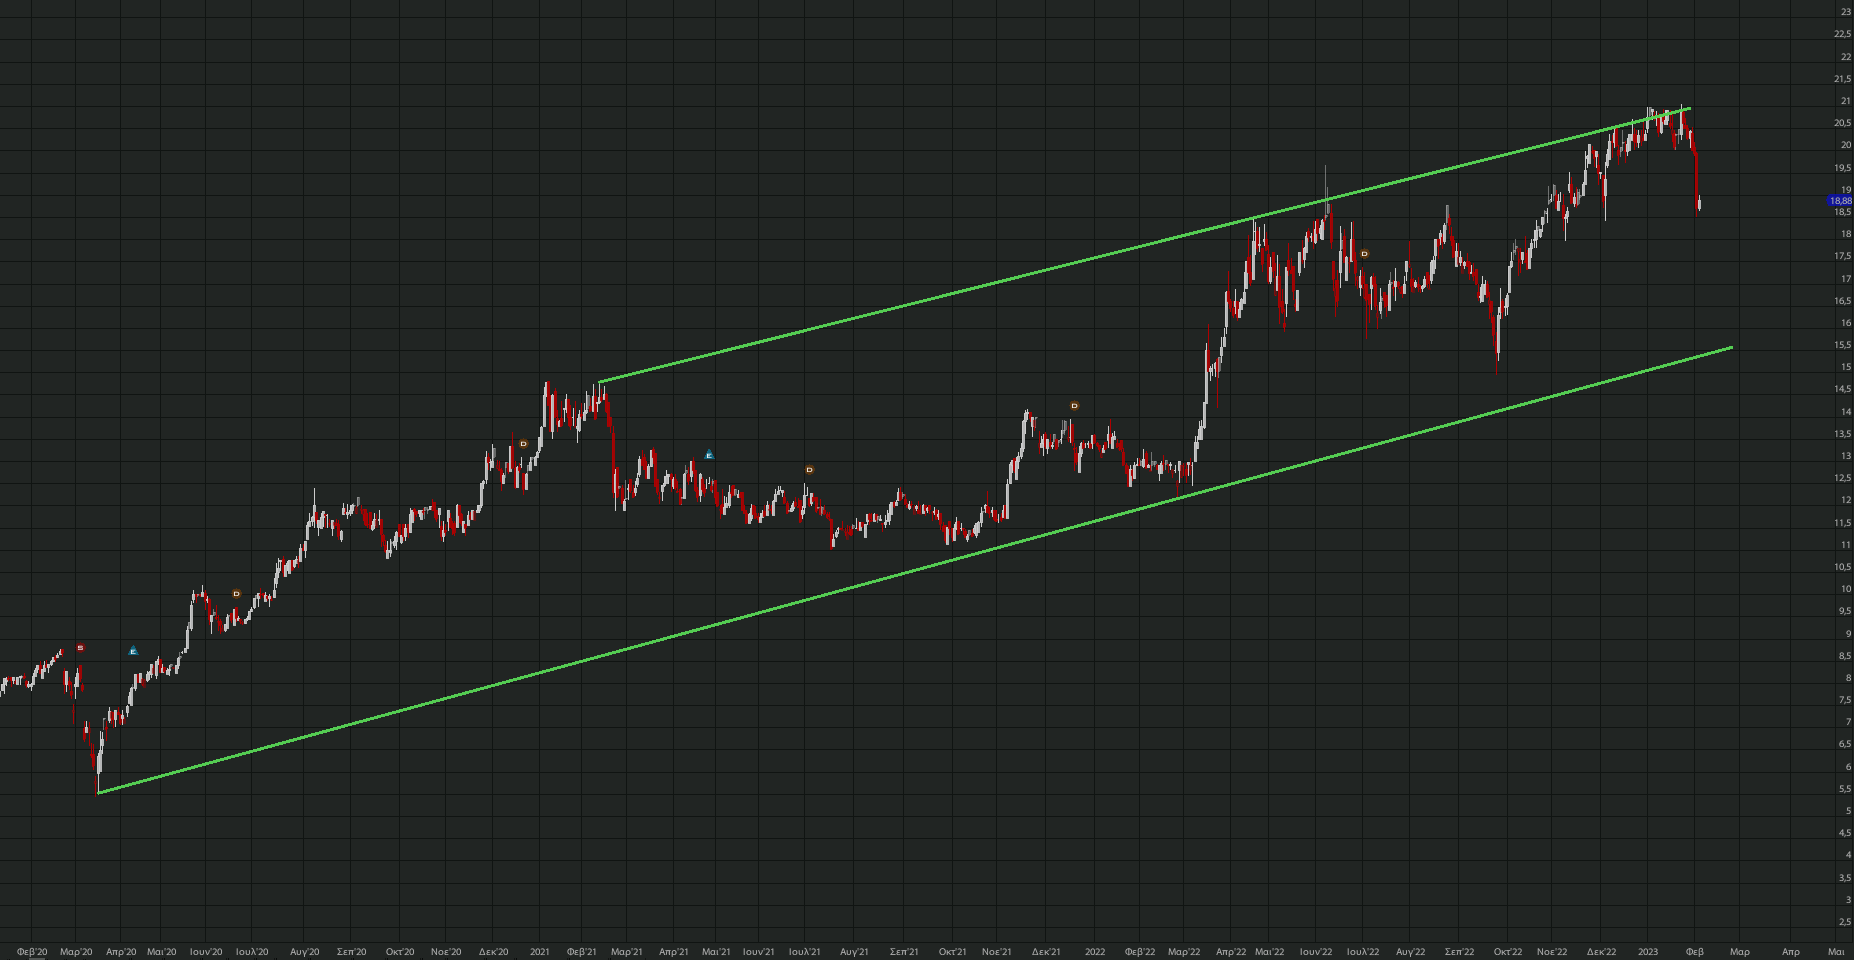
Task: Click the price axis value 7,5
Action: click(1845, 700)
